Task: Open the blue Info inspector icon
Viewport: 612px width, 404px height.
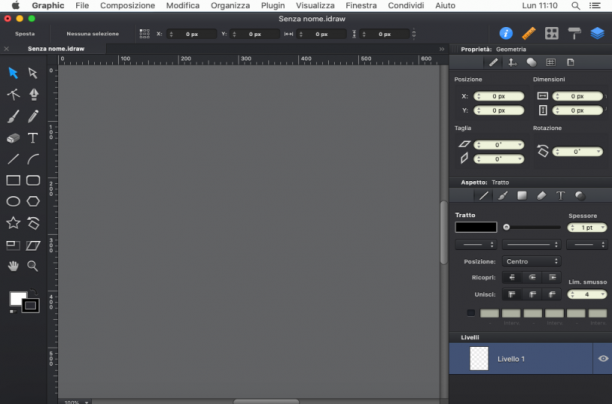Action: point(506,34)
